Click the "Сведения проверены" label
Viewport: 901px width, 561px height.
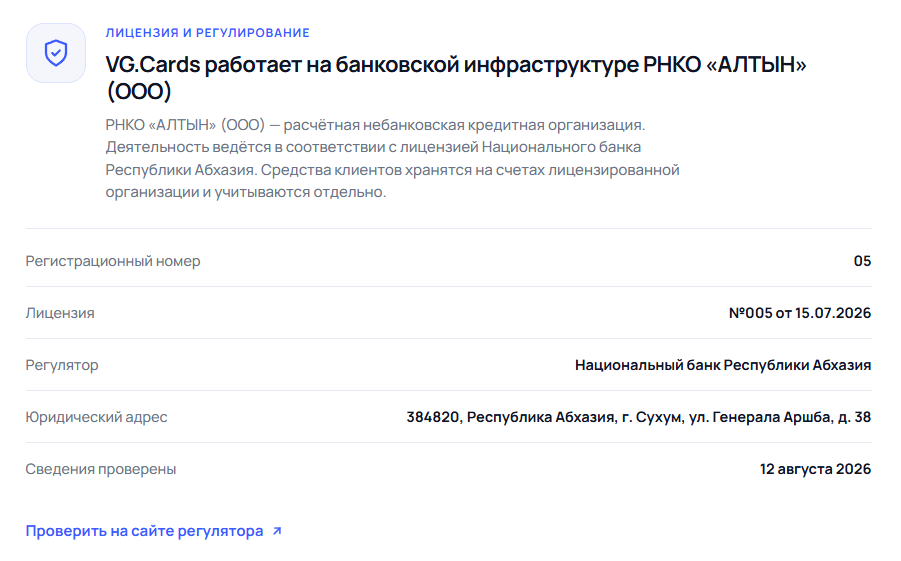pos(101,469)
